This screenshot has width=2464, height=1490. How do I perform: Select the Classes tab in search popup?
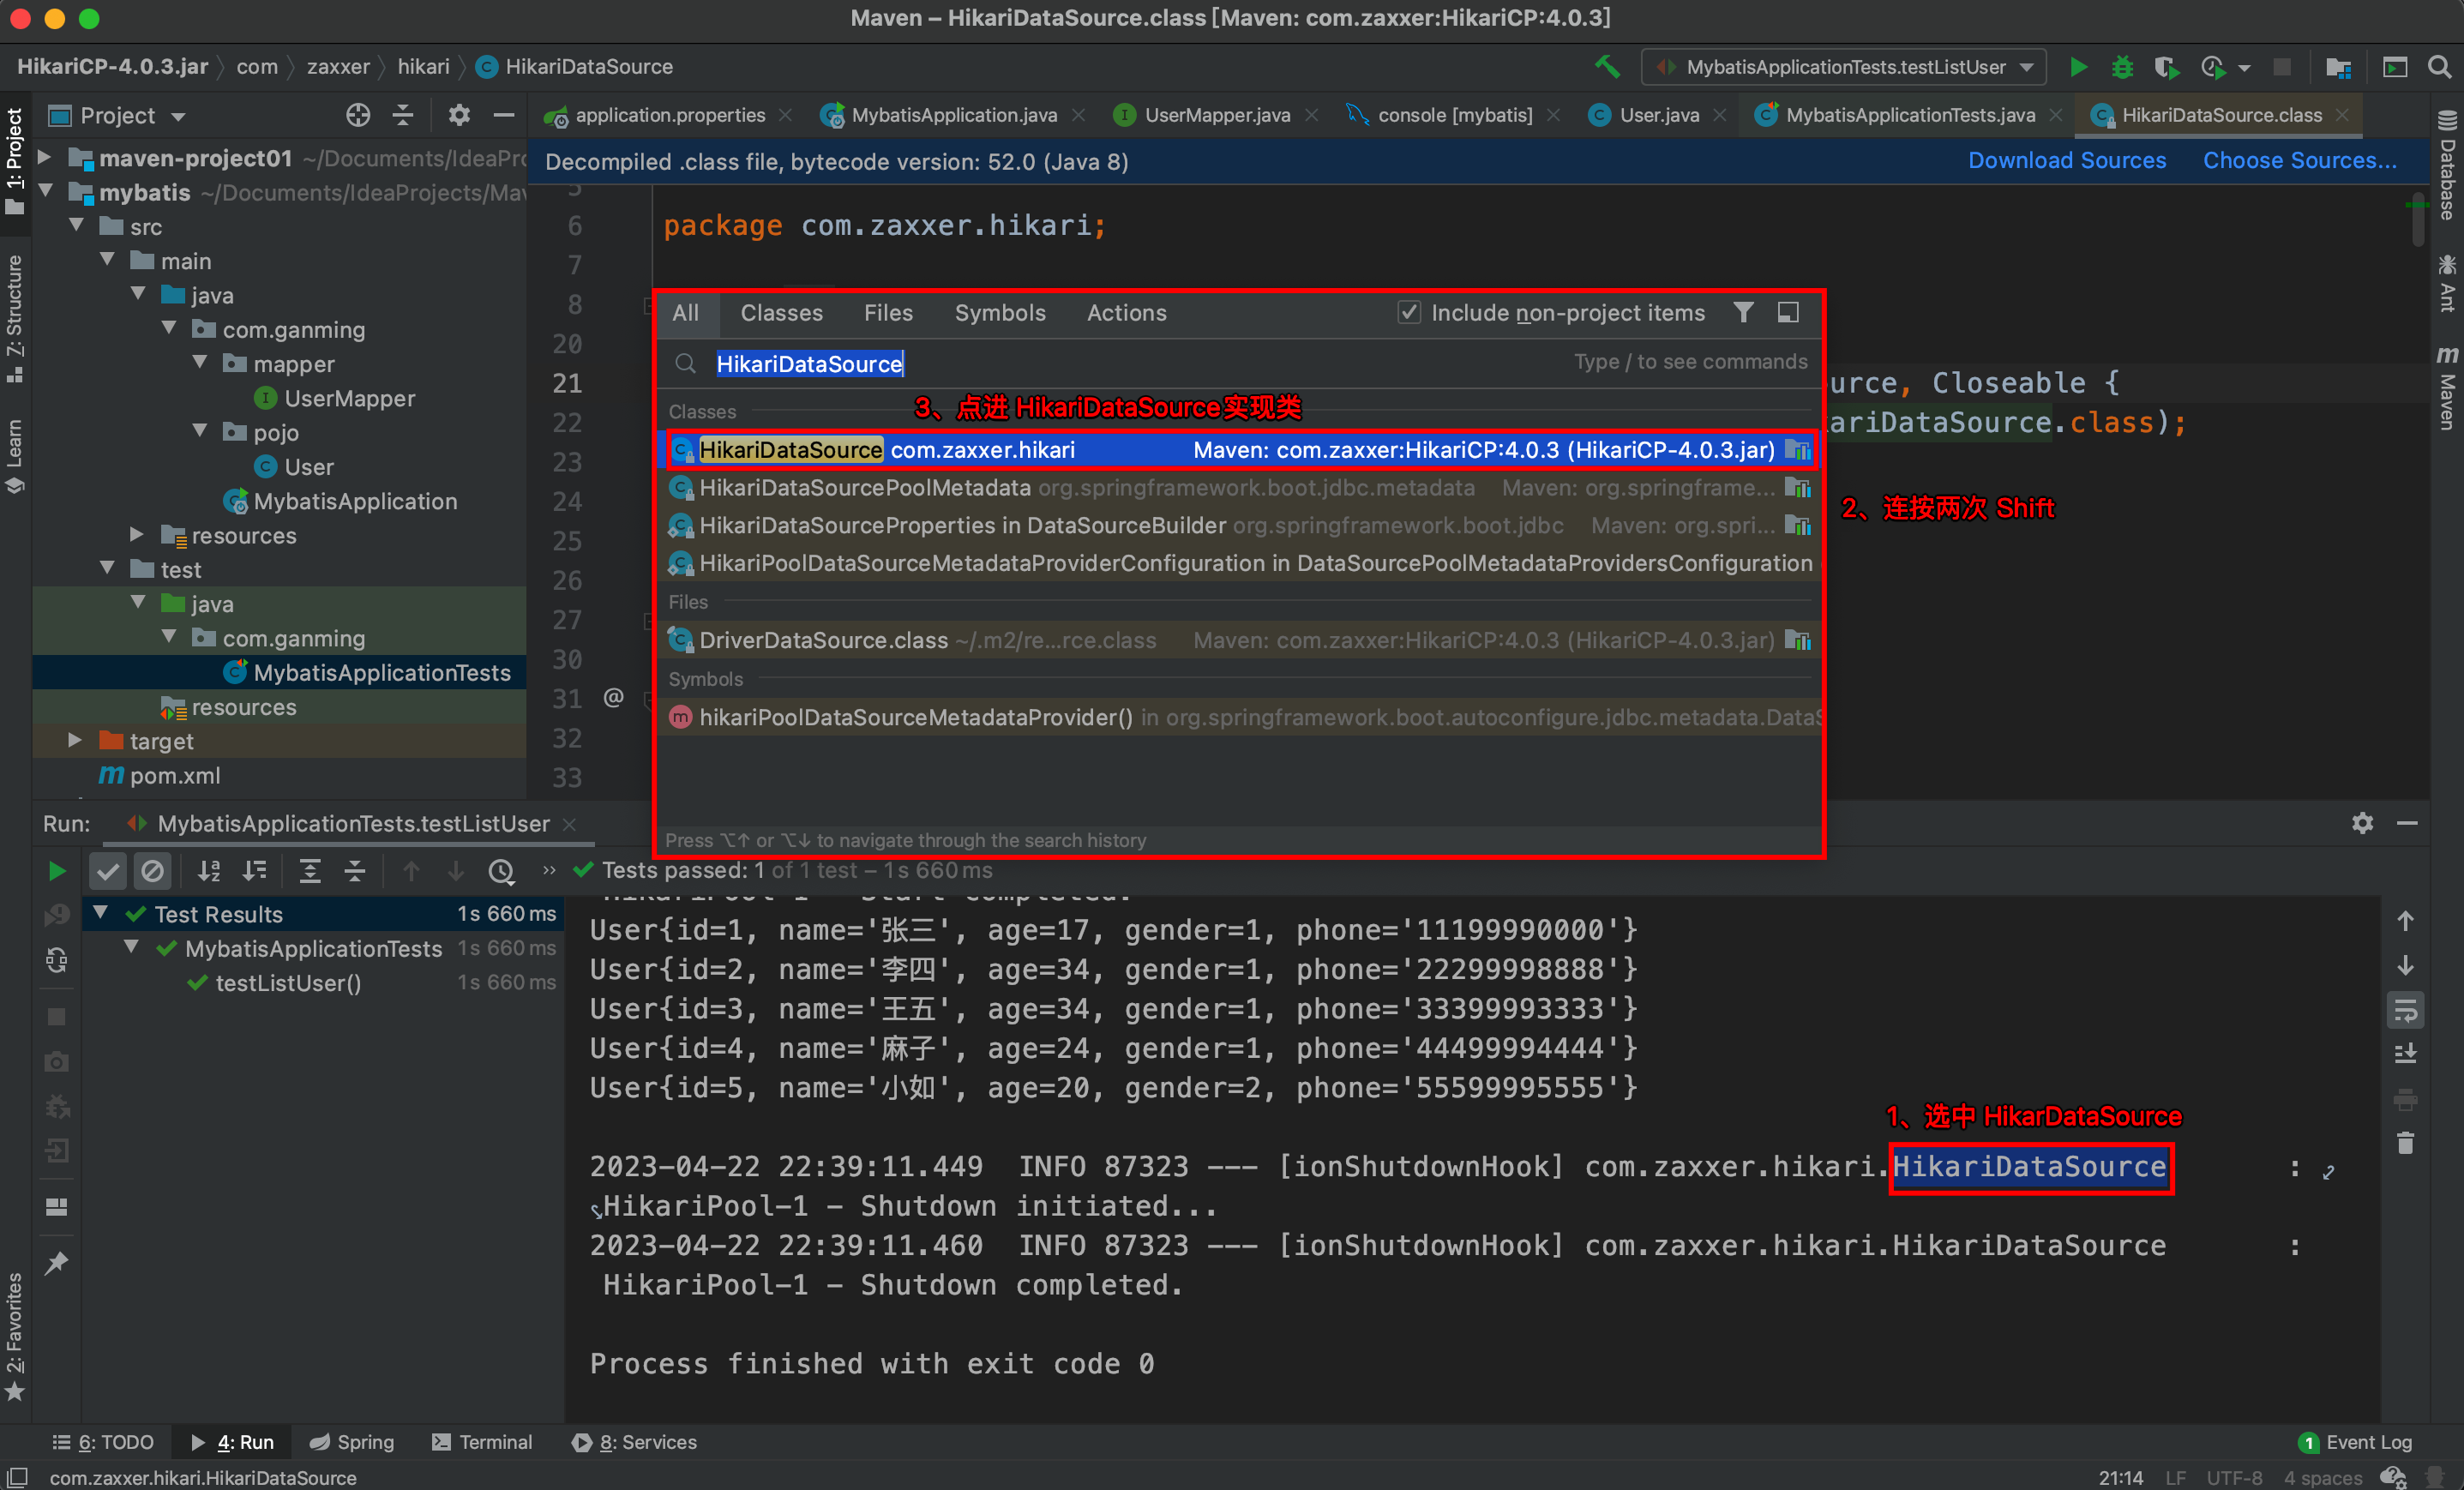point(781,313)
